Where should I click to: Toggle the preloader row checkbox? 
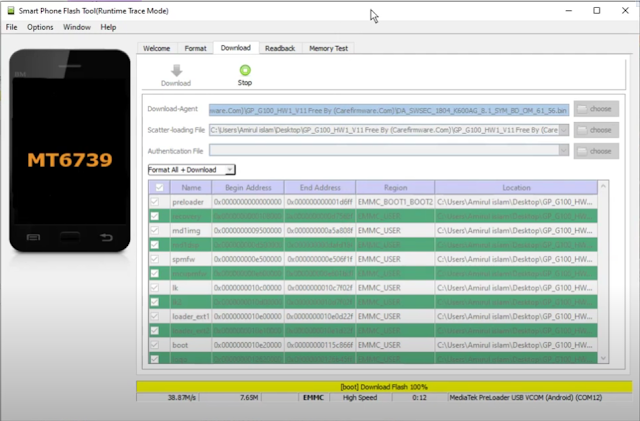(x=155, y=202)
